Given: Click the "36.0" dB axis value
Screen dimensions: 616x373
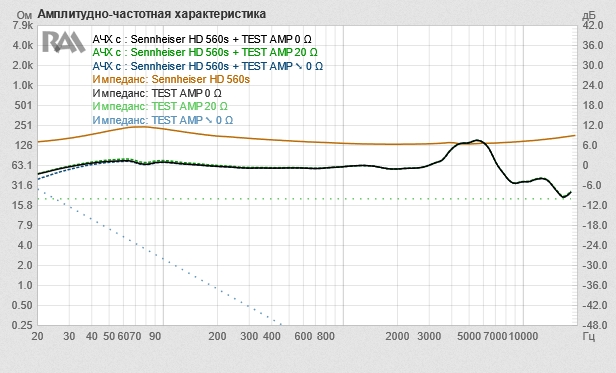Looking at the screenshot, I should (593, 45).
